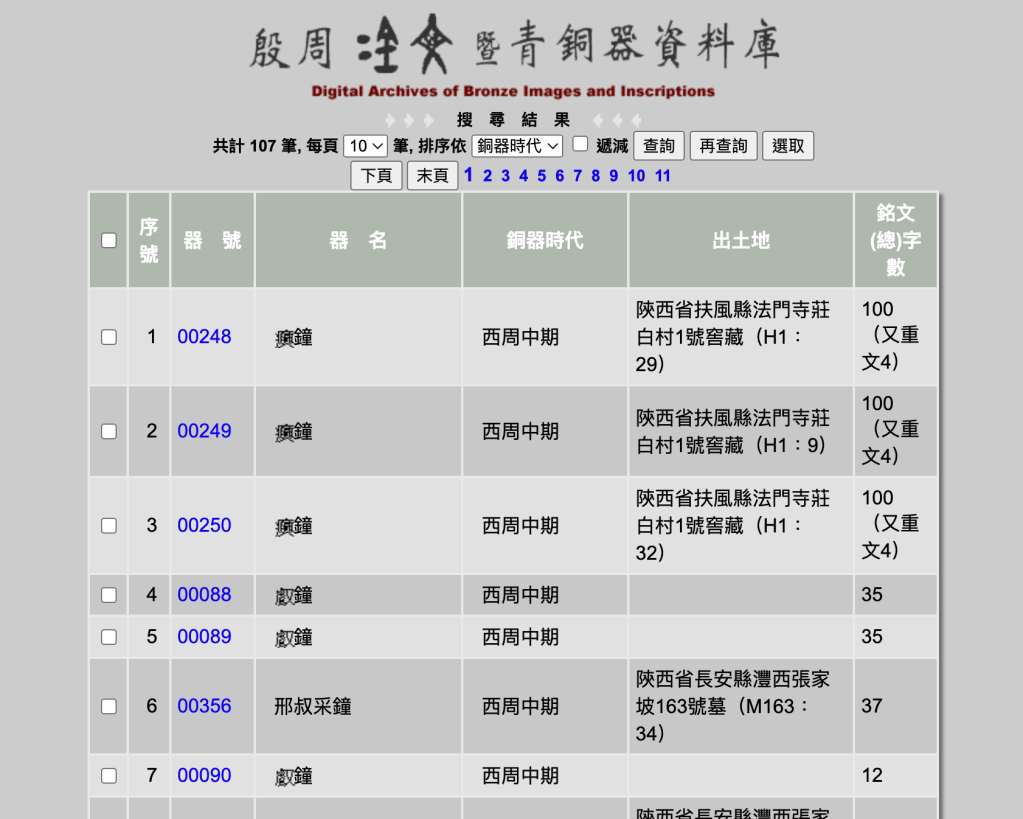Open page 5 in pagination

point(541,176)
